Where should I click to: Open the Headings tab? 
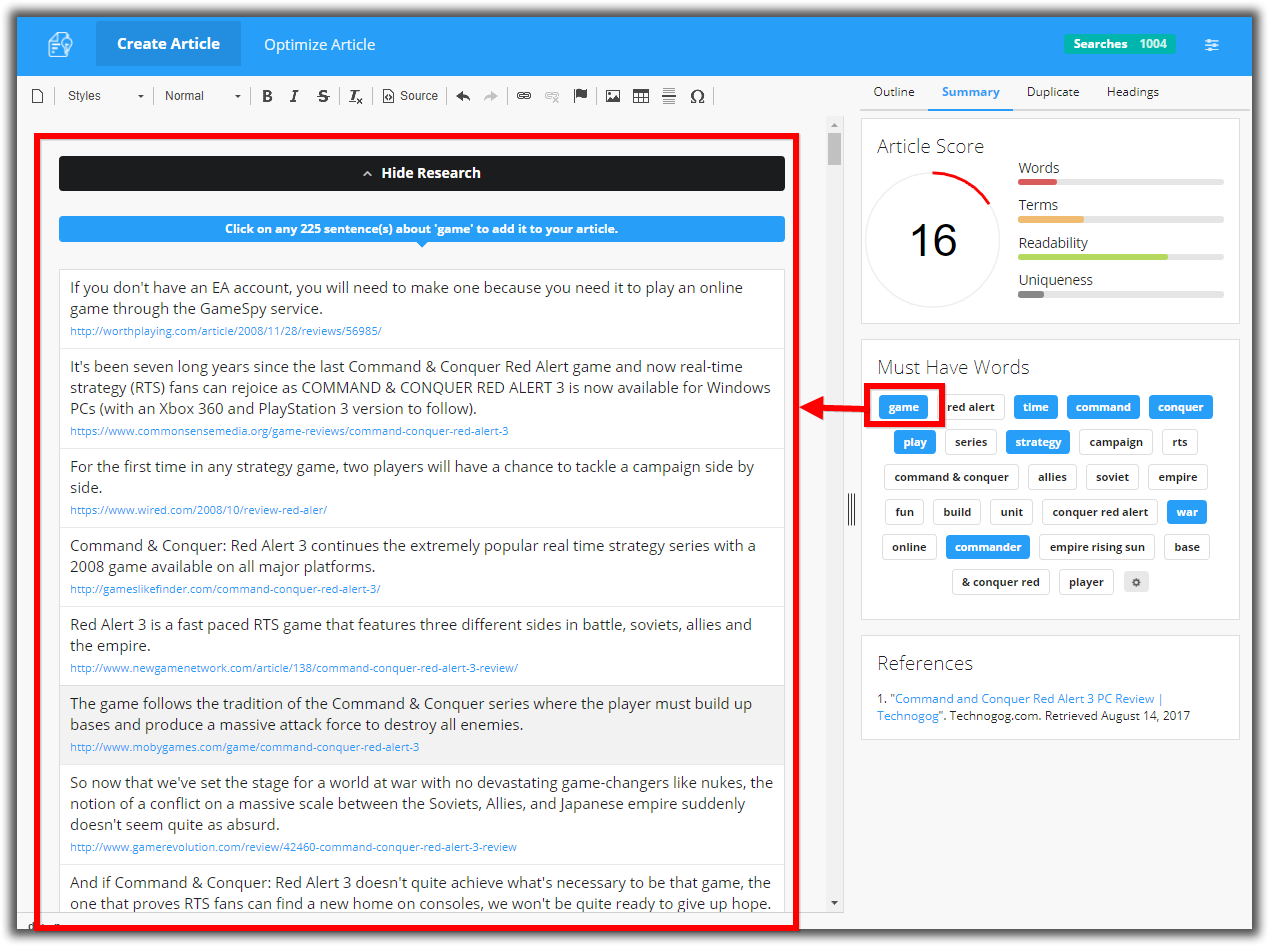click(1133, 92)
